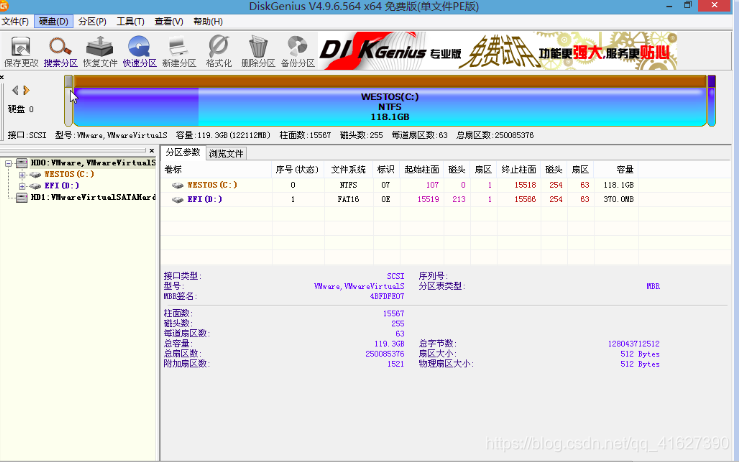Open the 工具(T) menu

click(x=131, y=22)
